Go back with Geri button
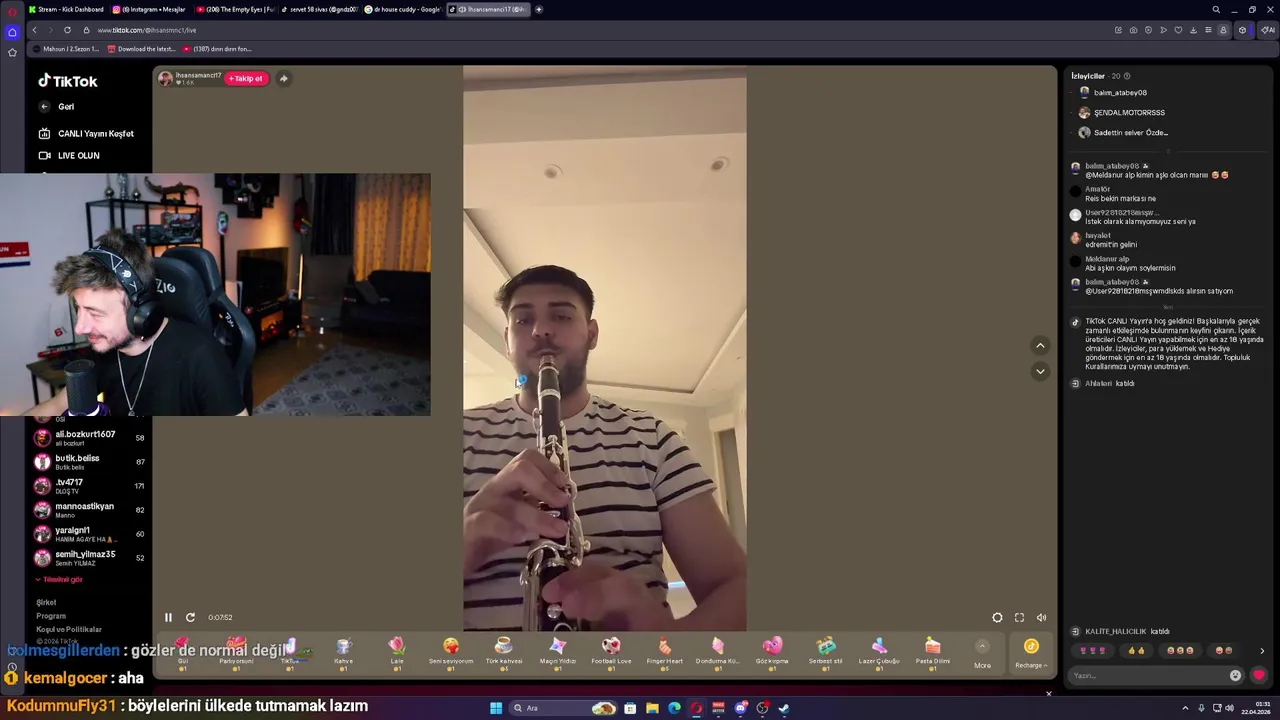Image resolution: width=1280 pixels, height=720 pixels. tap(57, 106)
